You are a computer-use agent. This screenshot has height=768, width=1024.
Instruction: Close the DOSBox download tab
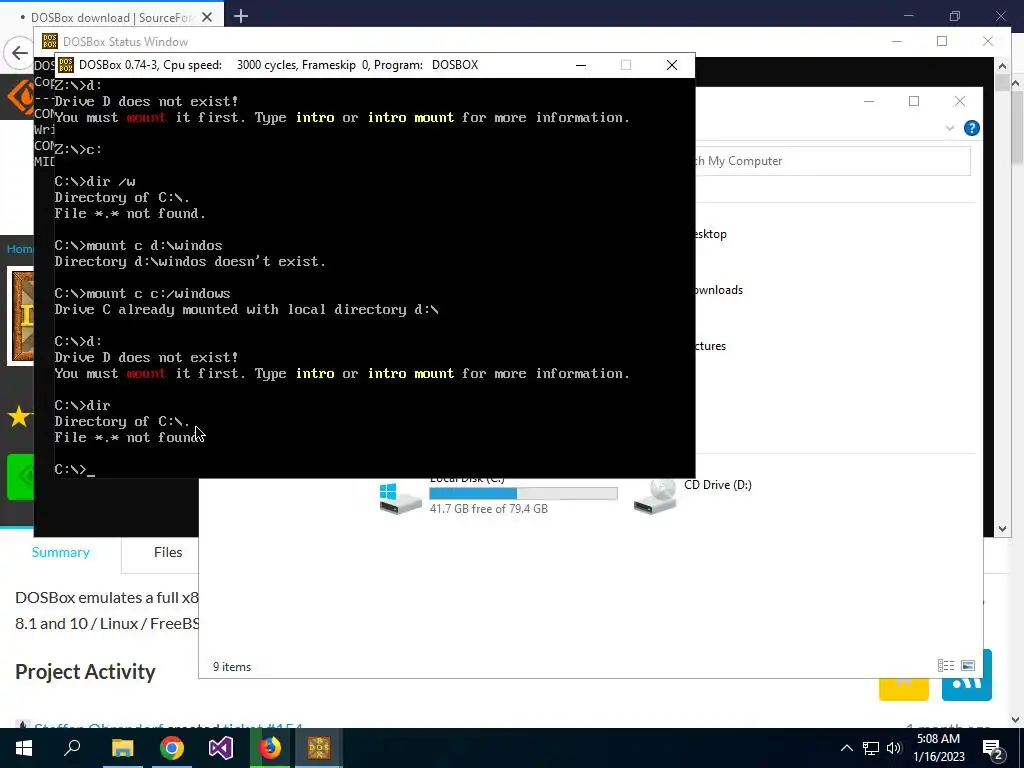[207, 17]
